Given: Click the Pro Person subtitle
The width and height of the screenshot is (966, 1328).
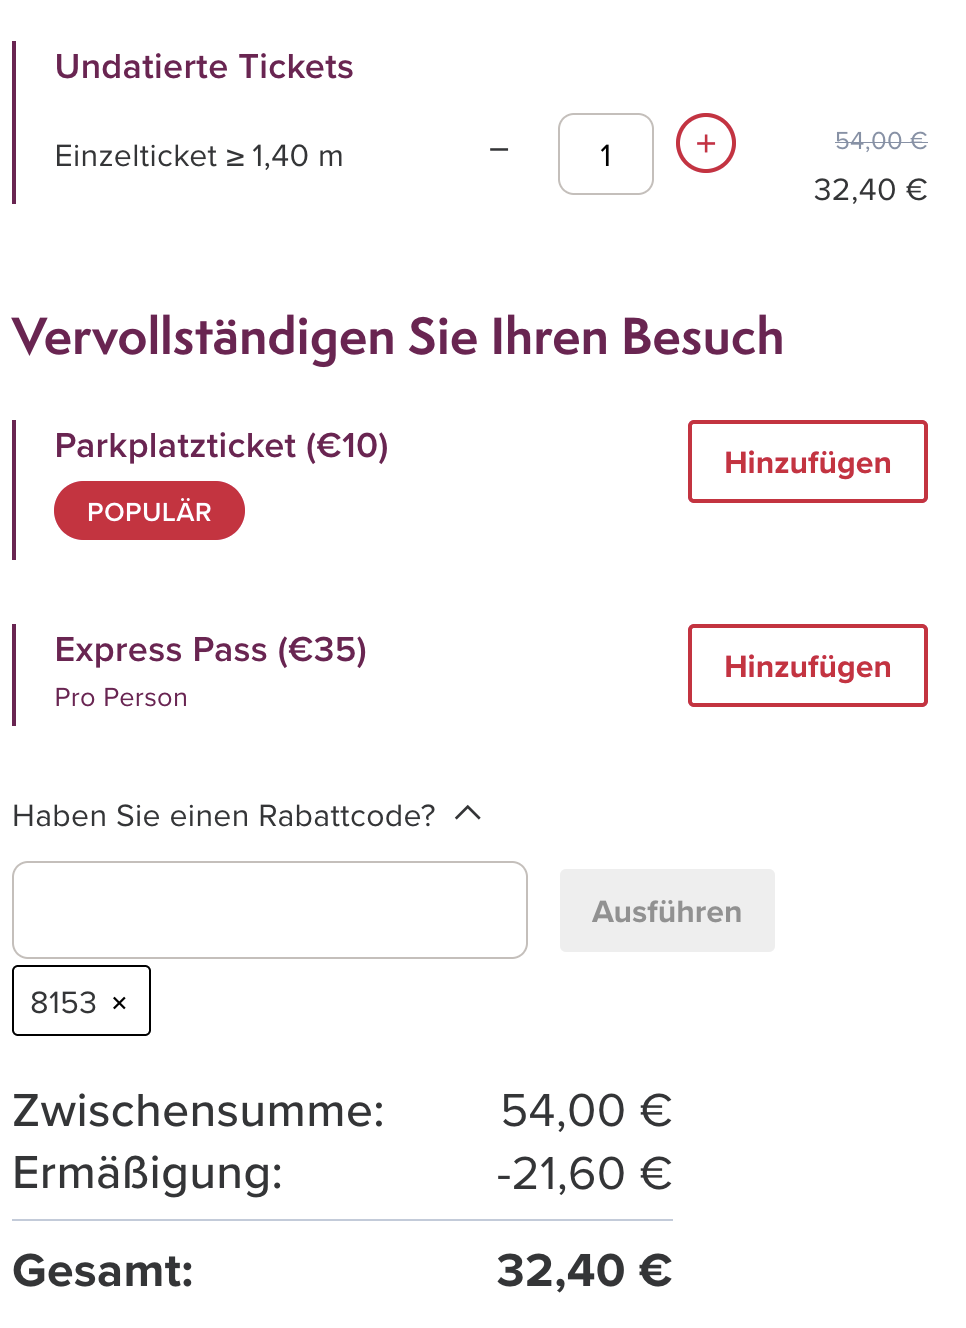Looking at the screenshot, I should tap(121, 698).
